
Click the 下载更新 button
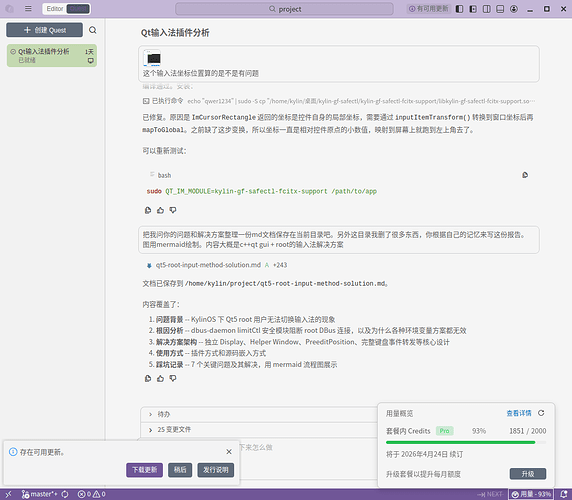(144, 470)
